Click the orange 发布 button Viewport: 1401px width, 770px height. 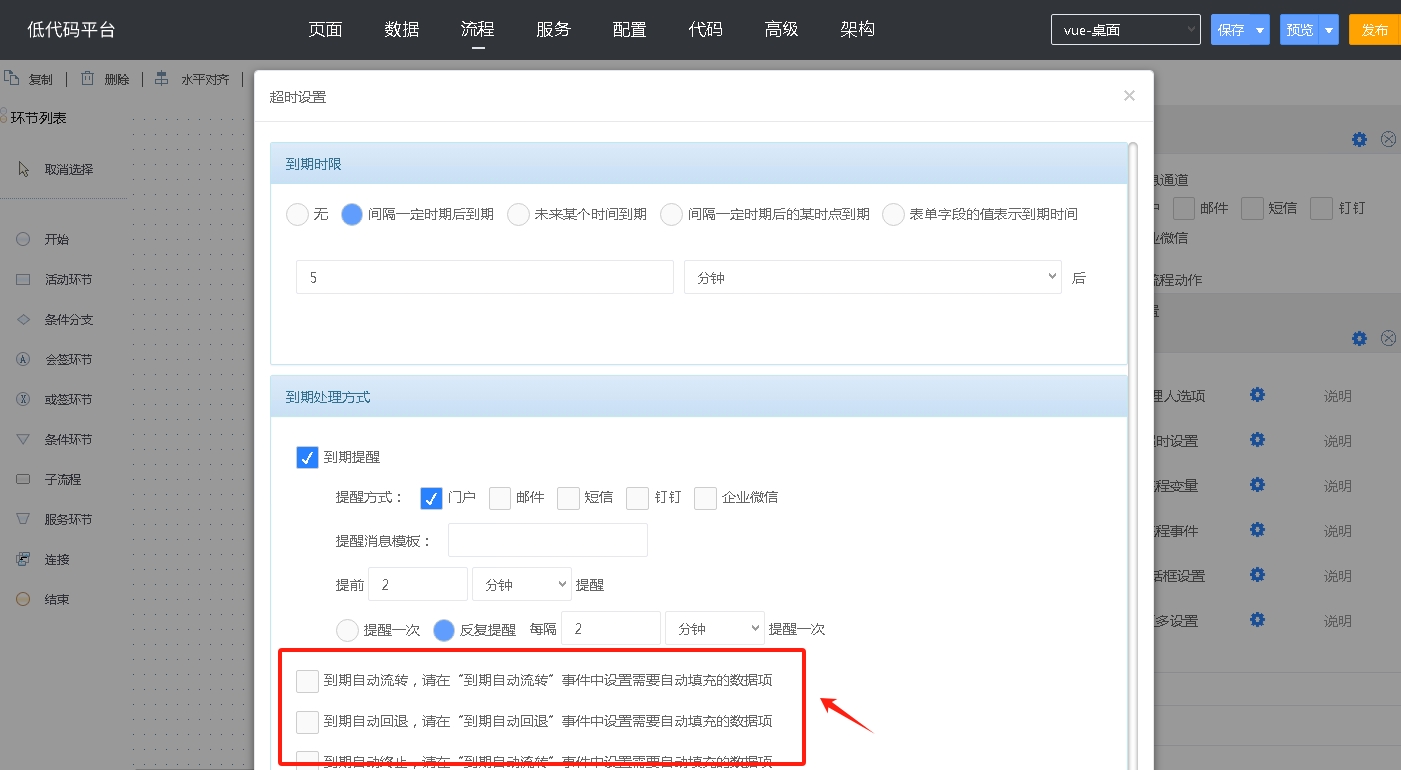point(1375,30)
